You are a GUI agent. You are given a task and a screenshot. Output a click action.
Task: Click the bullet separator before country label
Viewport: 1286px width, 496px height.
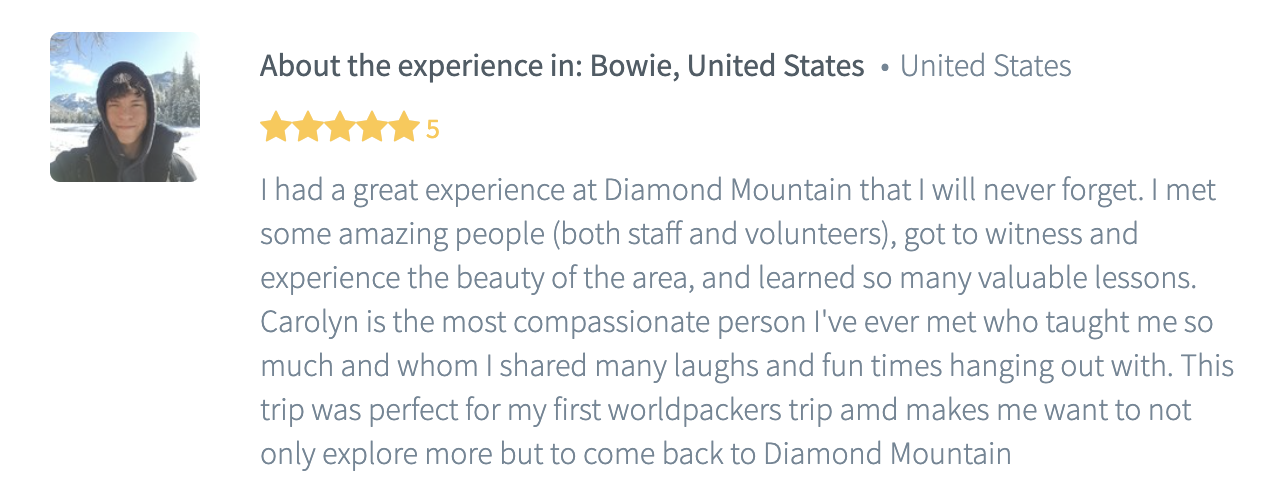(884, 68)
